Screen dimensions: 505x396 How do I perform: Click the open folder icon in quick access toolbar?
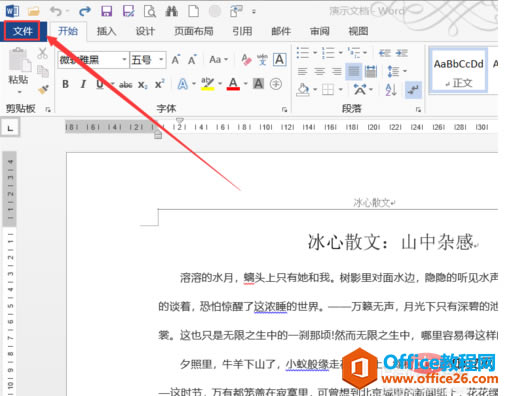[34, 12]
